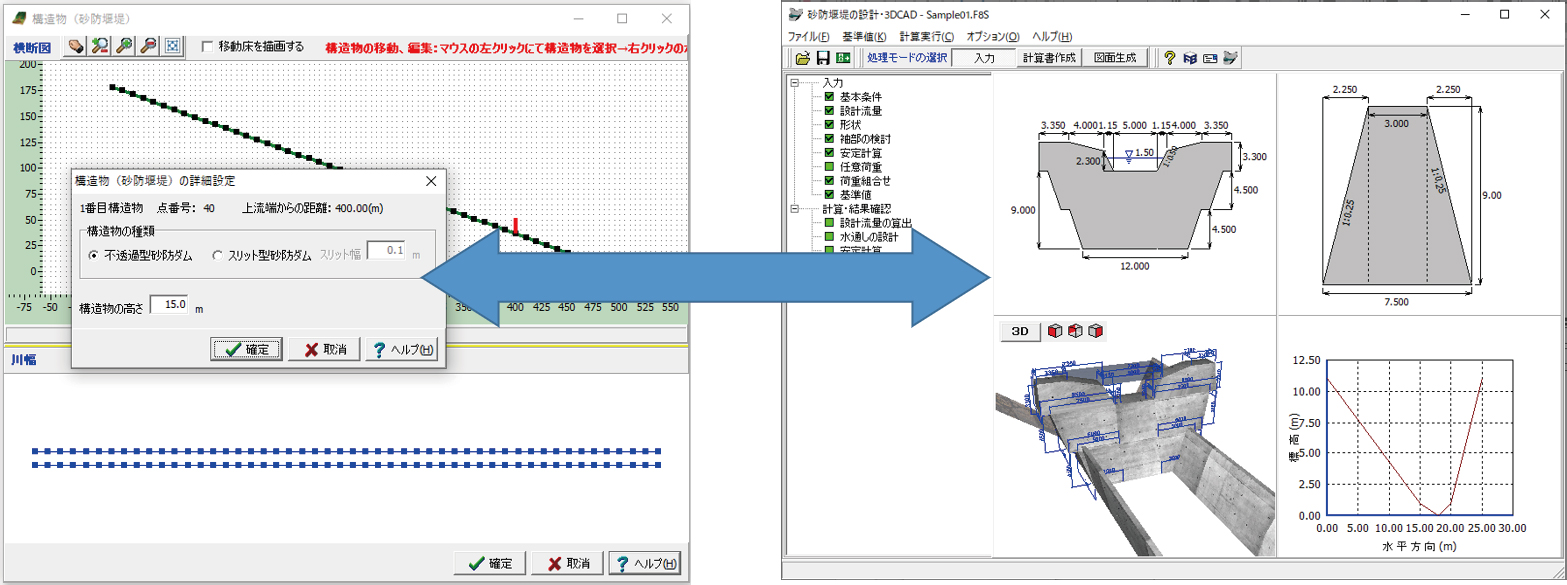This screenshot has height=585, width=1567.
Task: Open the ヘルプ(H) menu in 3DCAD window
Action: point(1052,36)
